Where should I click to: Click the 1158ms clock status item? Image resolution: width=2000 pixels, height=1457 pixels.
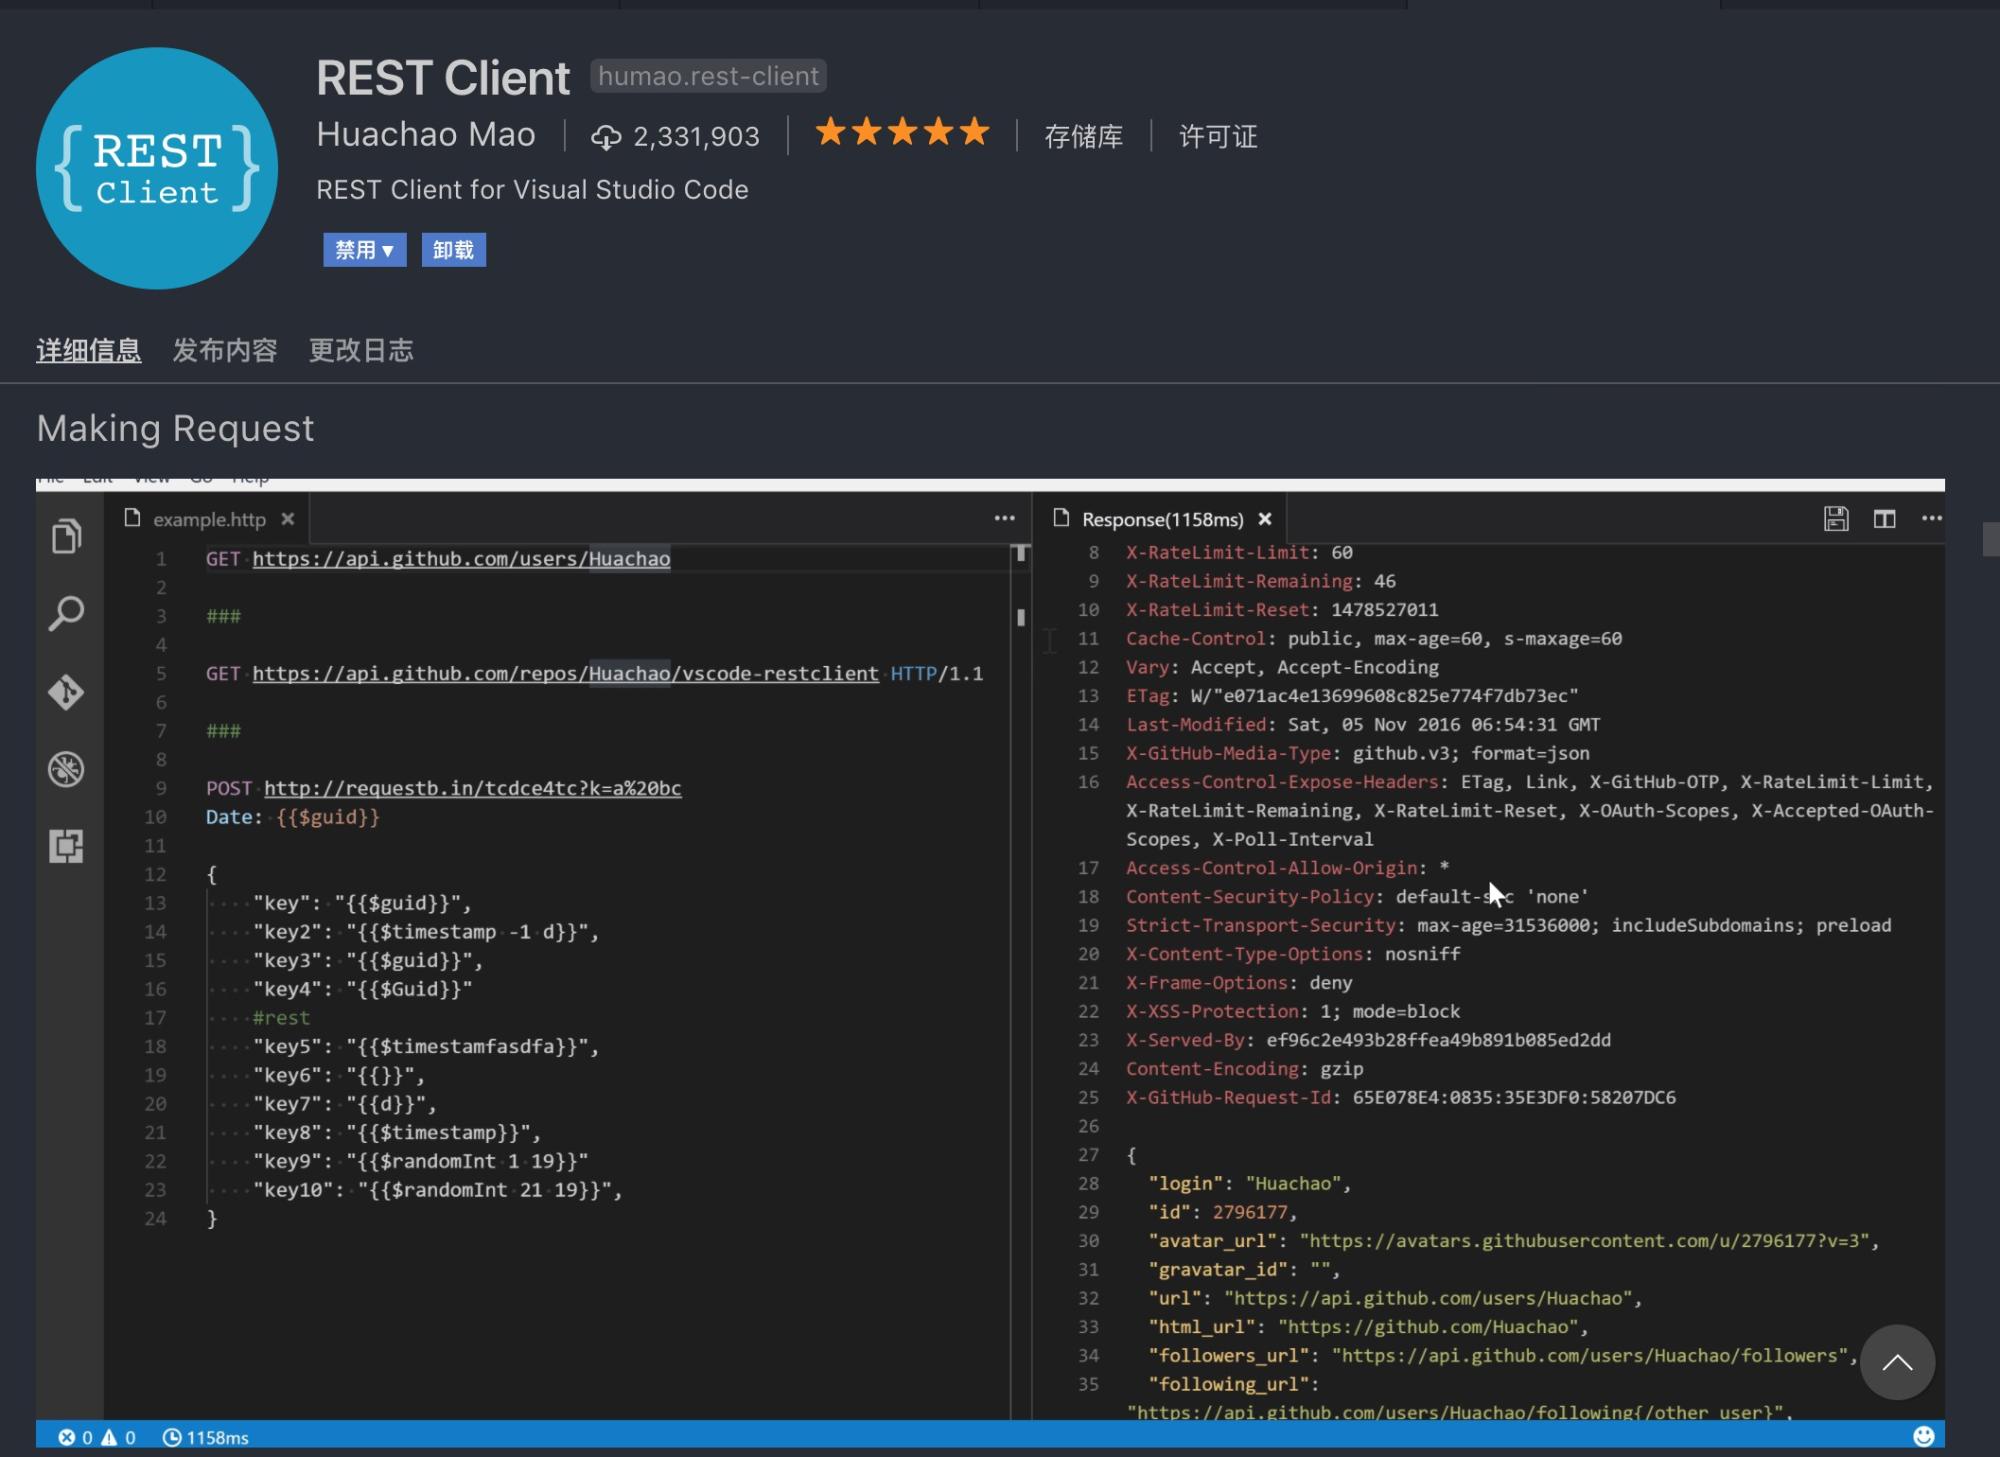point(205,1437)
